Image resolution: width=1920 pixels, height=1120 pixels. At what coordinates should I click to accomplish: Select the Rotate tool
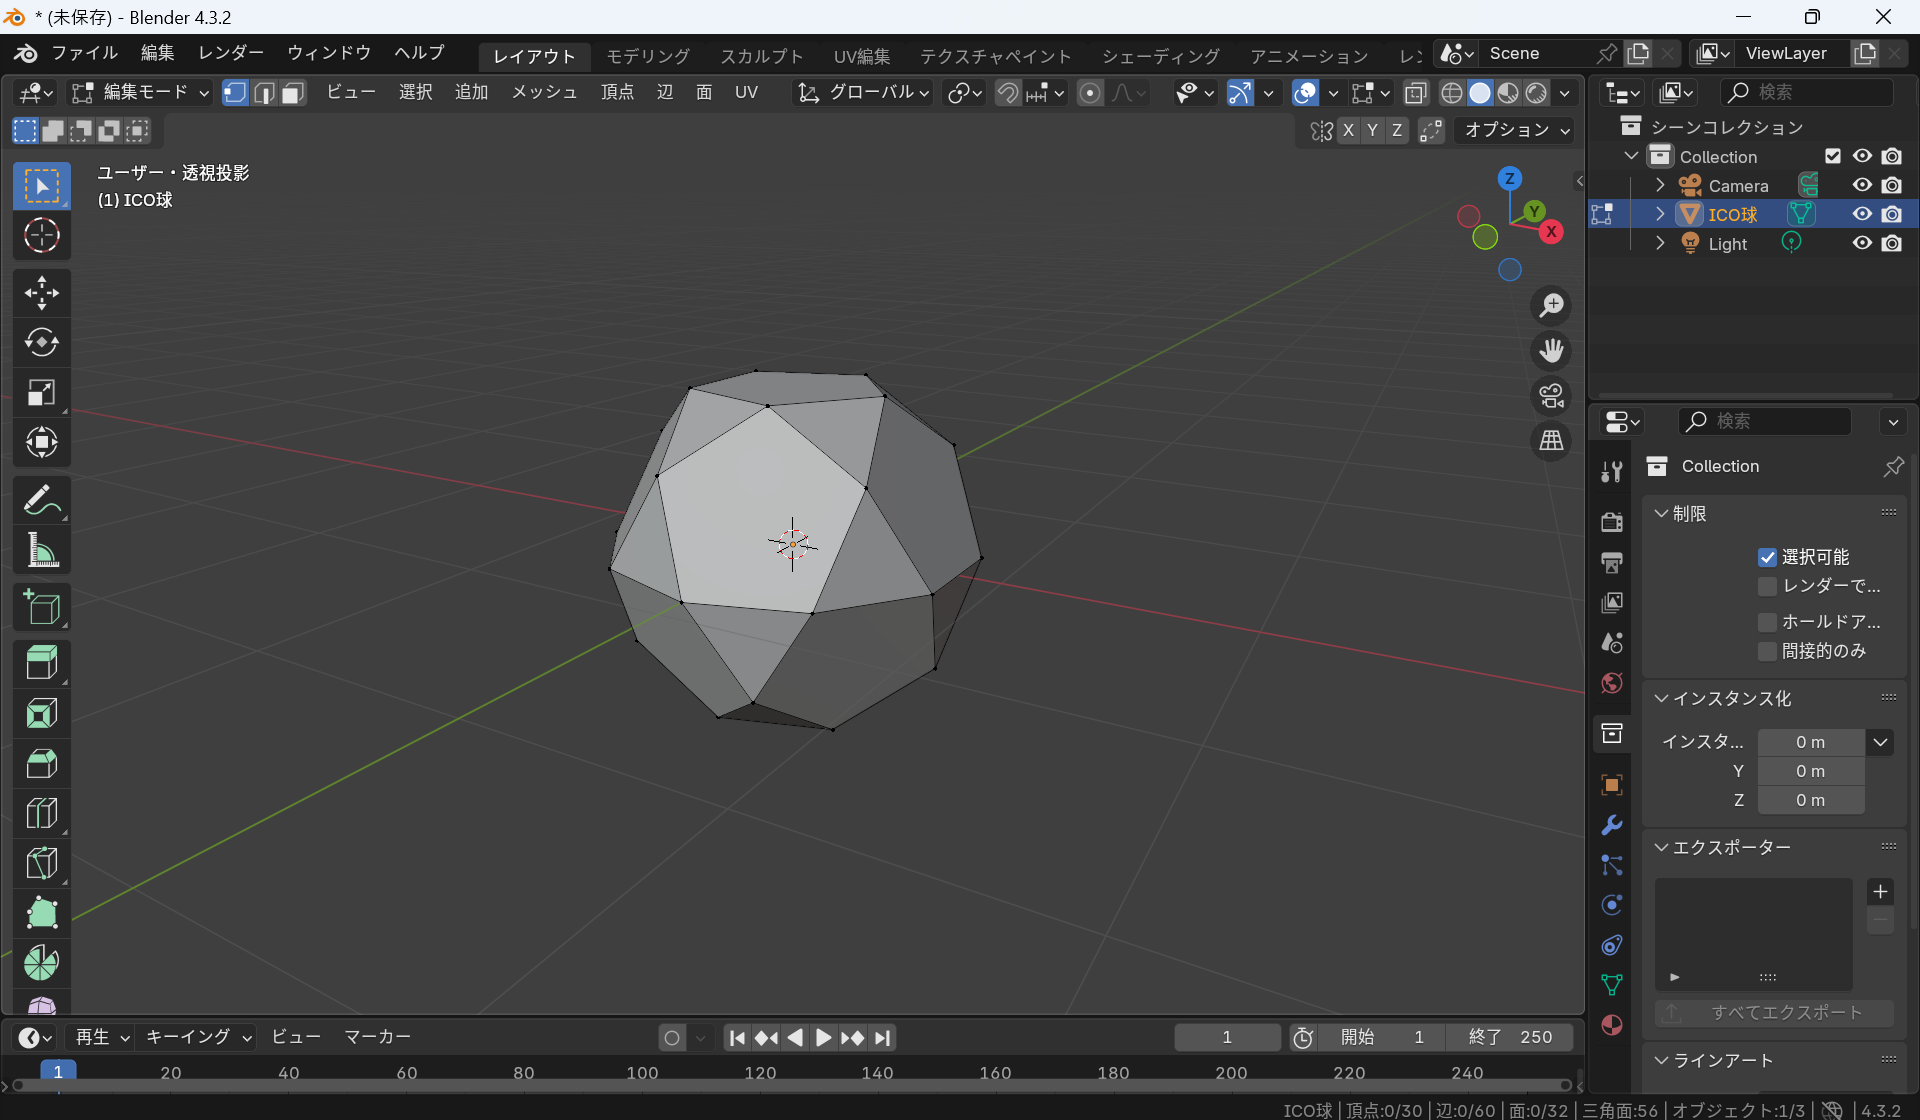pyautogui.click(x=41, y=343)
